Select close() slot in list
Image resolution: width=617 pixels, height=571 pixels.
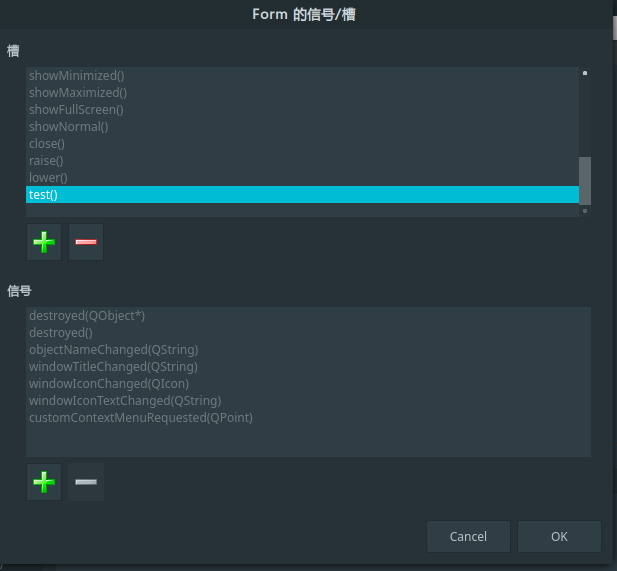coord(302,144)
